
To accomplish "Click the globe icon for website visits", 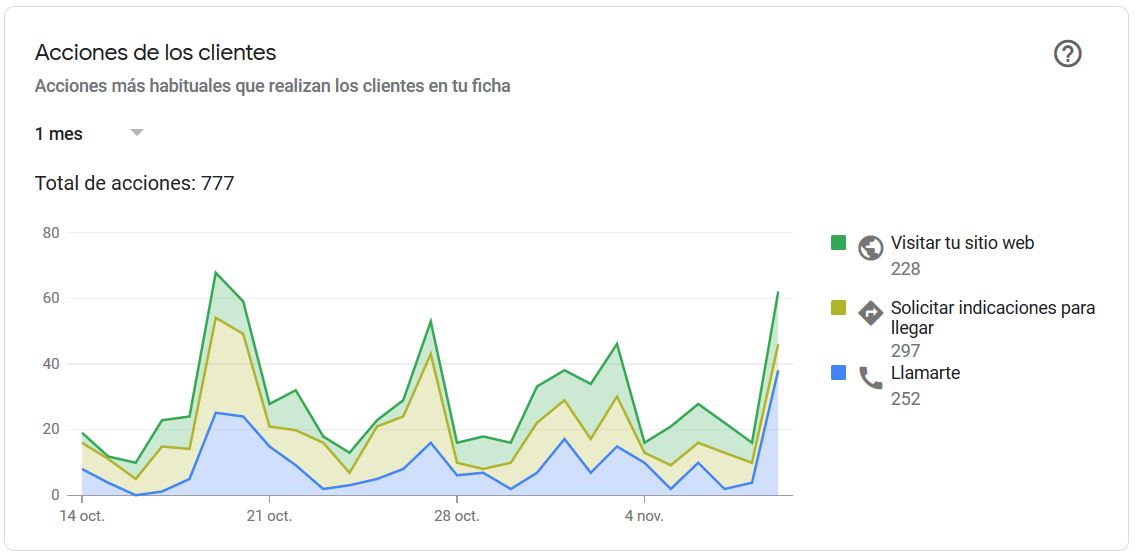I will point(871,247).
